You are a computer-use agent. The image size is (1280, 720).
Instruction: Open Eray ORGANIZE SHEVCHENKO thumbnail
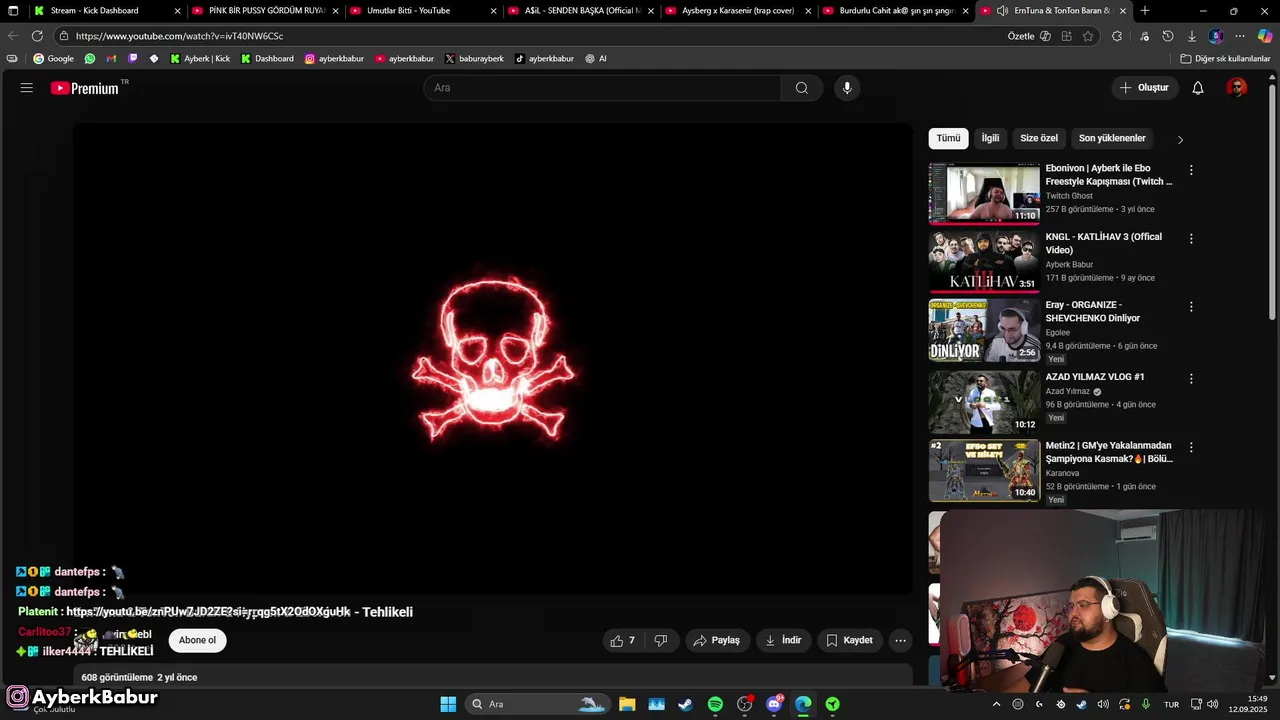[984, 330]
